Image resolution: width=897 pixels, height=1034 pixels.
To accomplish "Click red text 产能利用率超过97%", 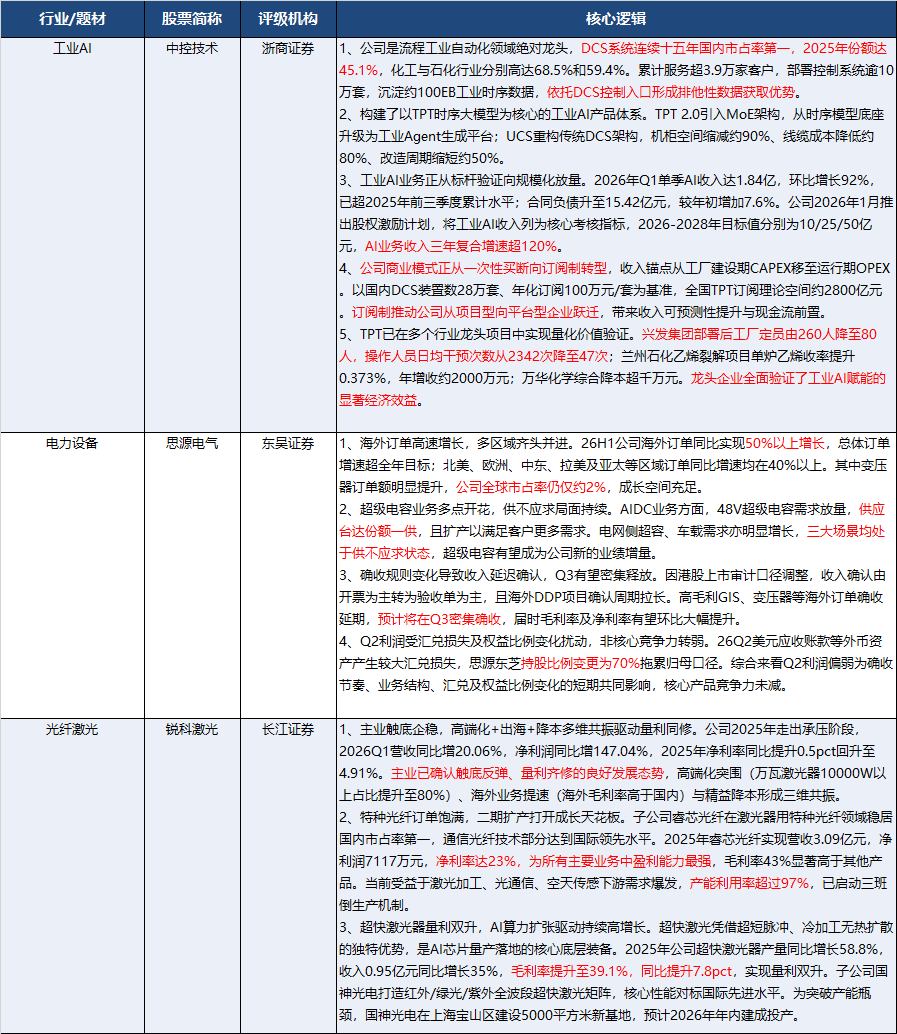I will pyautogui.click(x=749, y=883).
